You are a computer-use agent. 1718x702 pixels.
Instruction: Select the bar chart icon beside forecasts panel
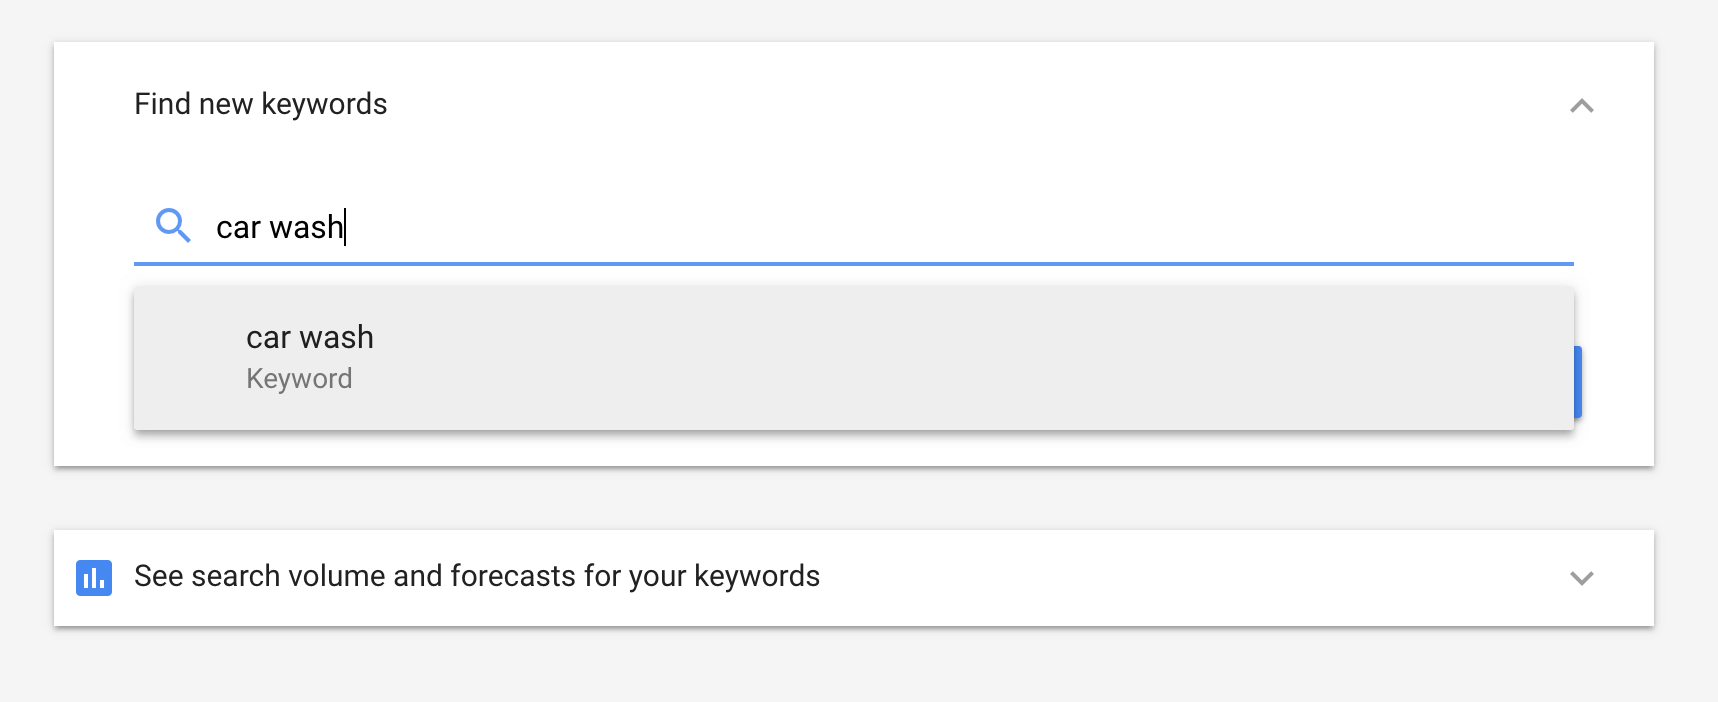93,576
